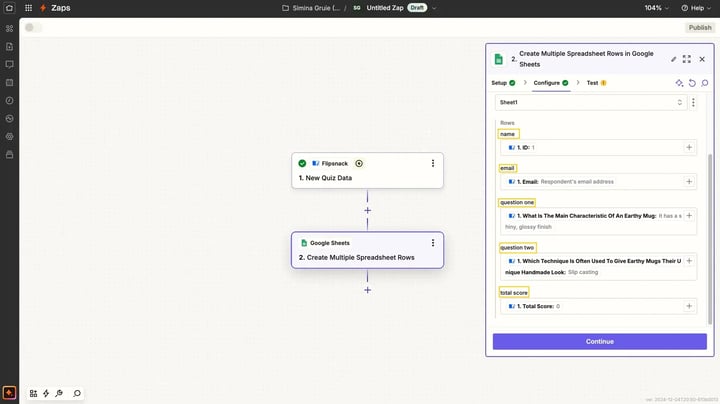The height and width of the screenshot is (404, 720).
Task: Toggle the Zap on/off switch
Action: [33, 28]
